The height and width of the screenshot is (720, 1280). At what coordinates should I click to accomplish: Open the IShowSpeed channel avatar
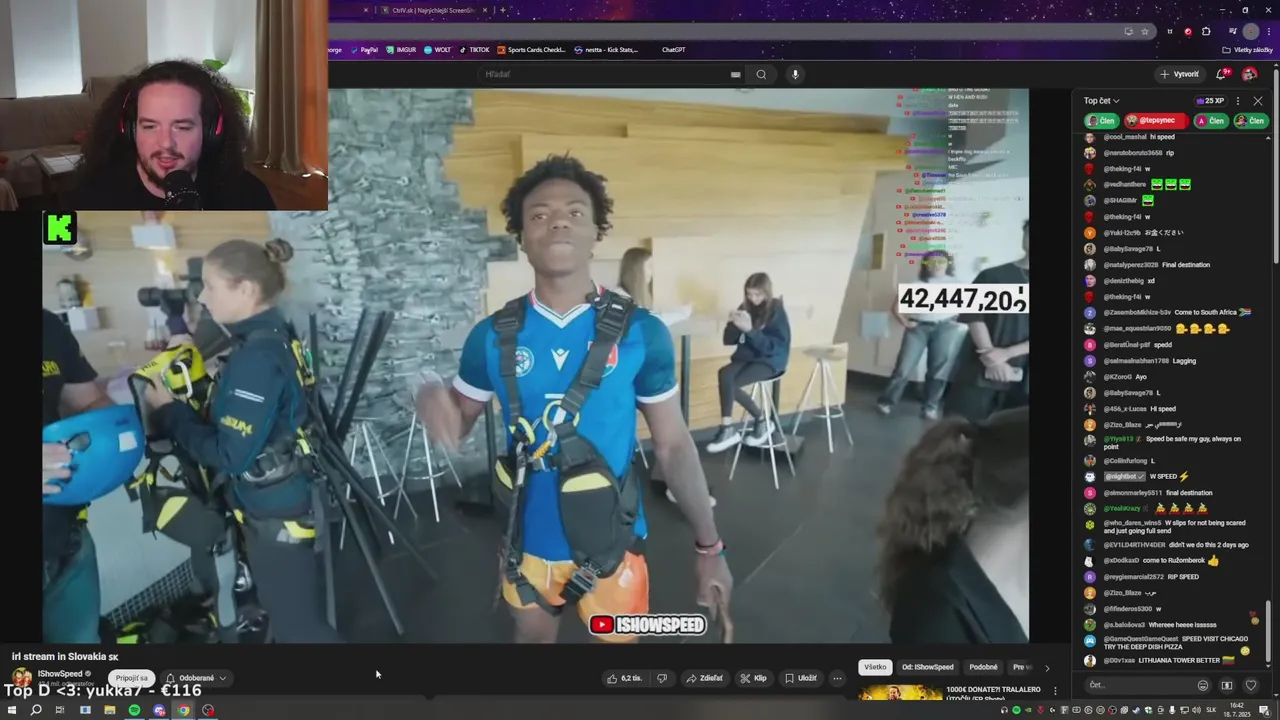(x=21, y=678)
